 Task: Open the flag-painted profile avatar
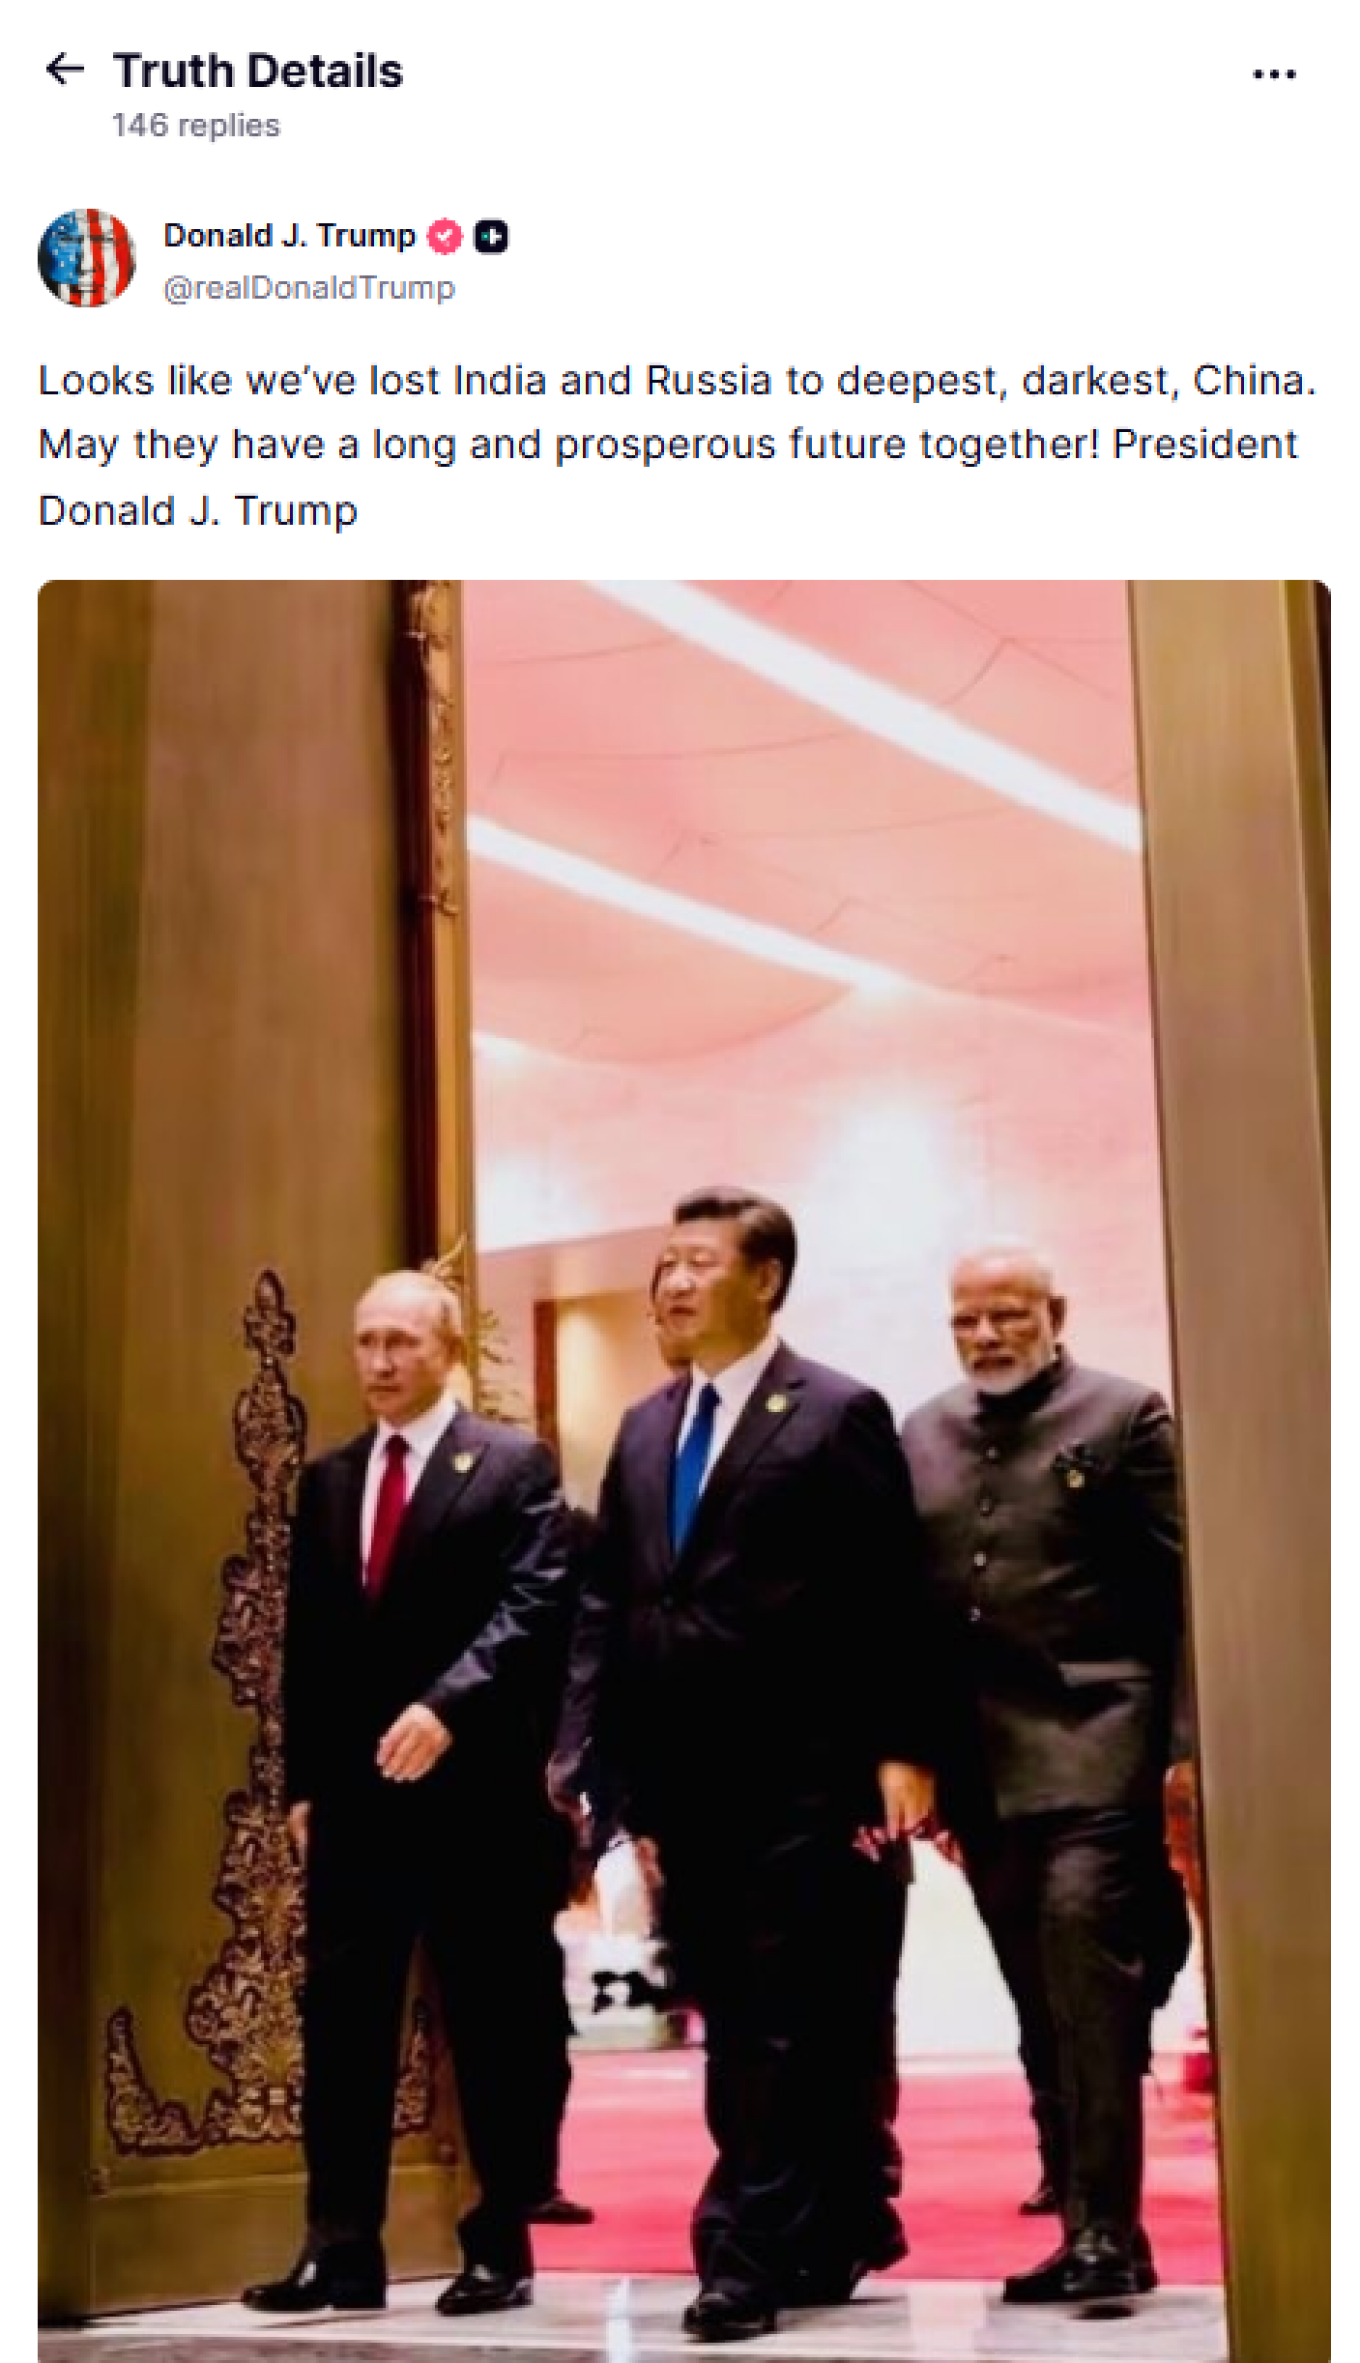pyautogui.click(x=86, y=258)
